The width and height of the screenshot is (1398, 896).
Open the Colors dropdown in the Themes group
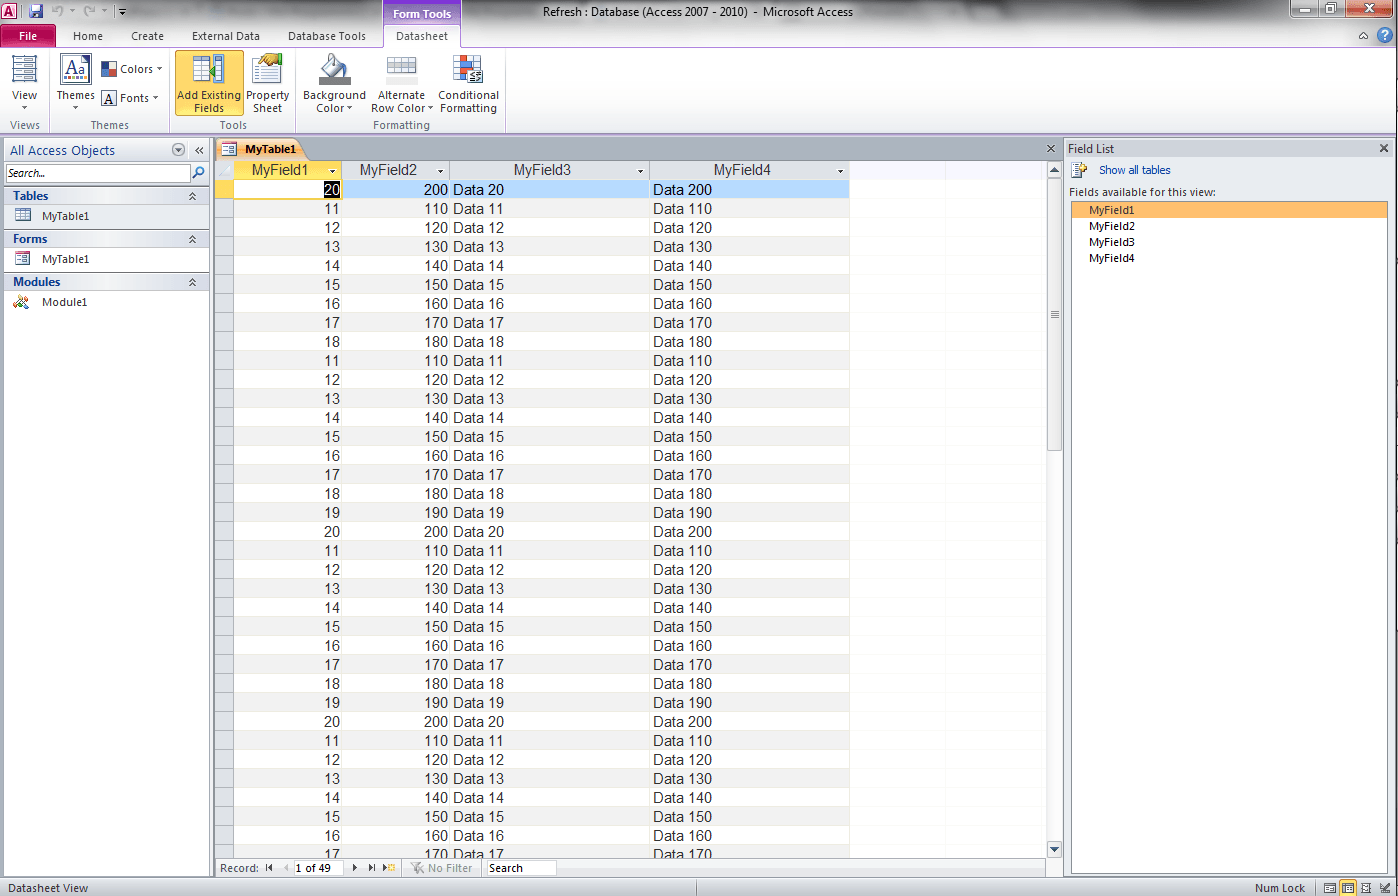(131, 69)
